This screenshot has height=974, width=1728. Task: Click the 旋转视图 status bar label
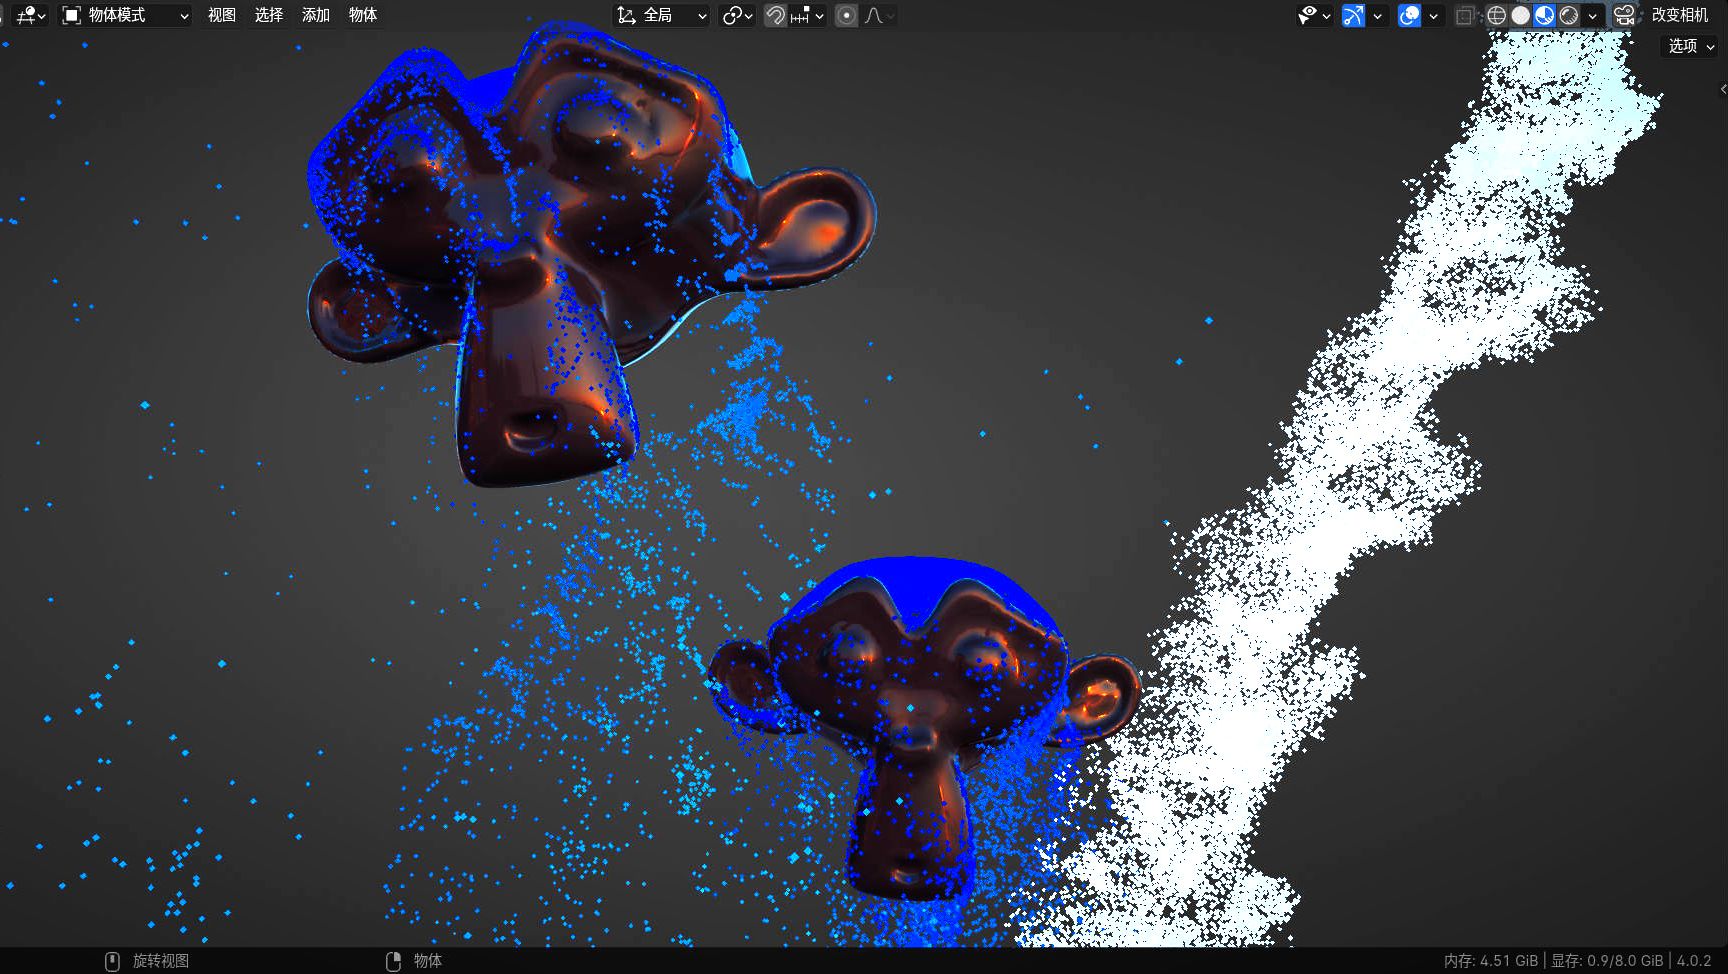tap(161, 961)
